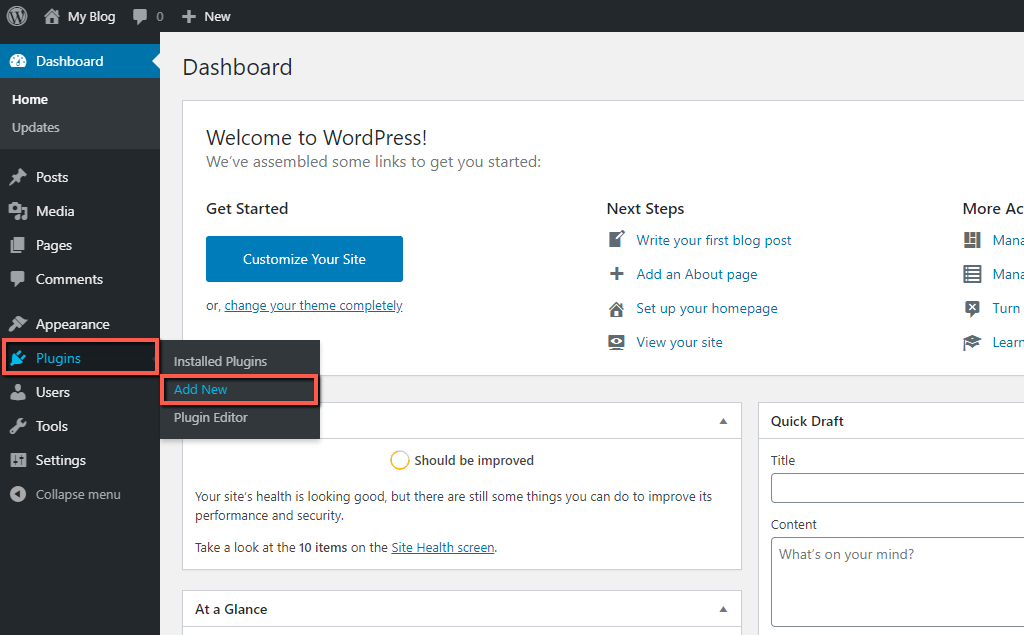Open the Posts menu label
Image resolution: width=1024 pixels, height=635 pixels.
pos(52,177)
